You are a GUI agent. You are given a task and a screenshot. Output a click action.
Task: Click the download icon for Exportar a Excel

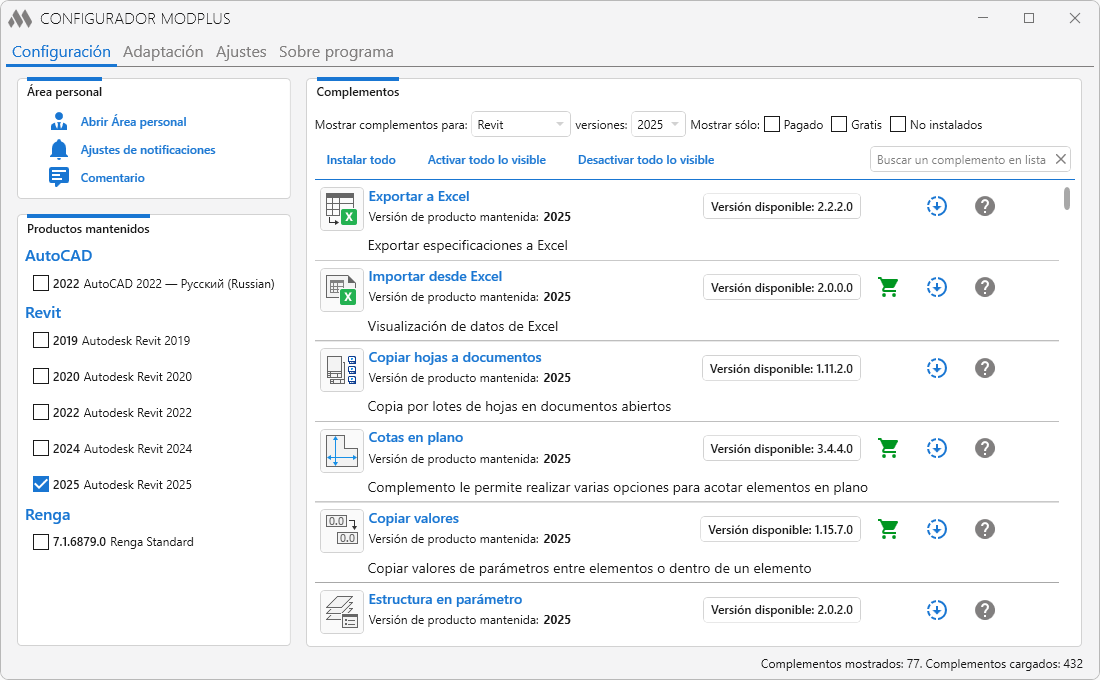(x=937, y=206)
